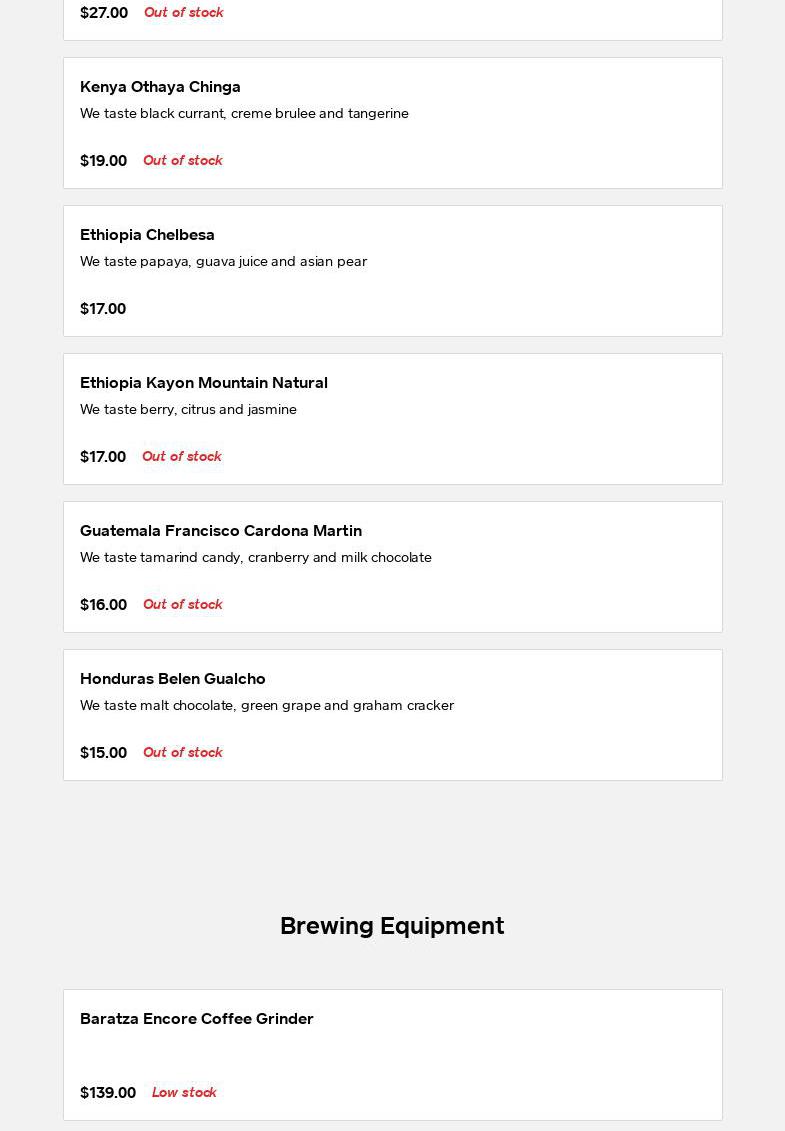The height and width of the screenshot is (1131, 785).
Task: Click papaya, guava juice and asian pear description
Action: click(224, 261)
